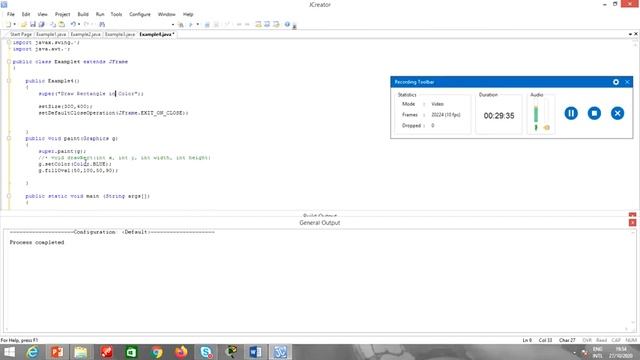The image size is (640, 360).
Task: Click the Find binoculars toolbar icon
Action: [x=102, y=24]
